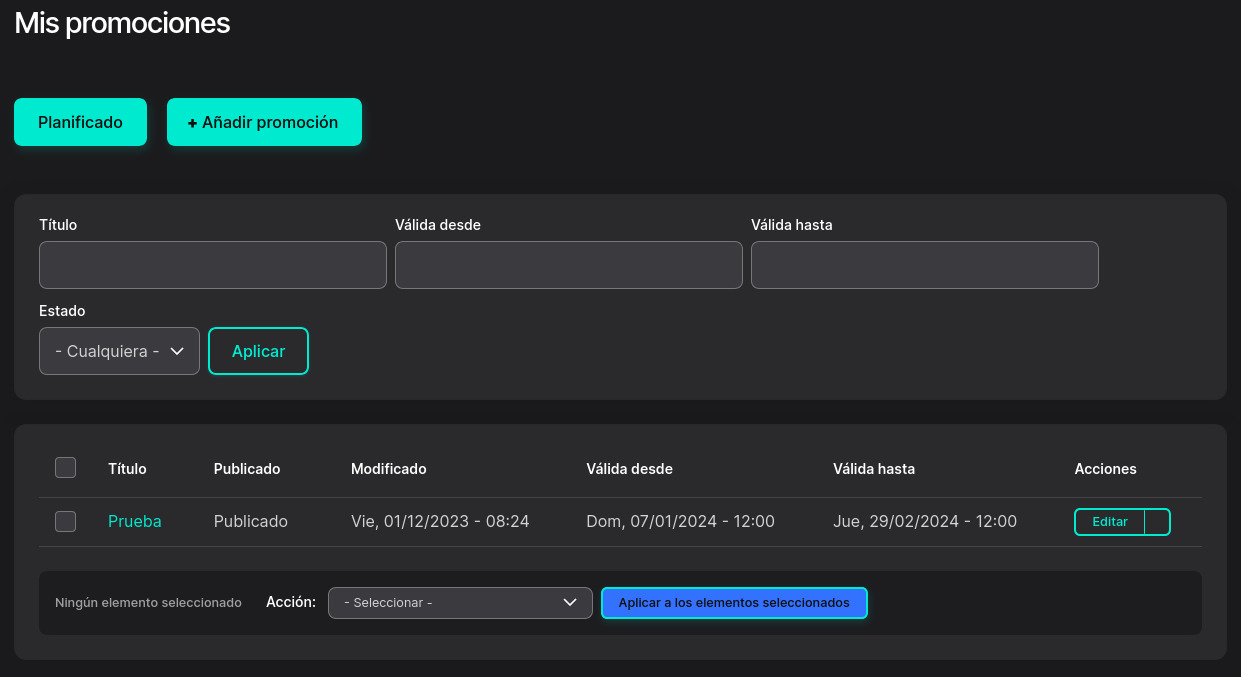
Task: Click the Publicado column header
Action: (247, 469)
